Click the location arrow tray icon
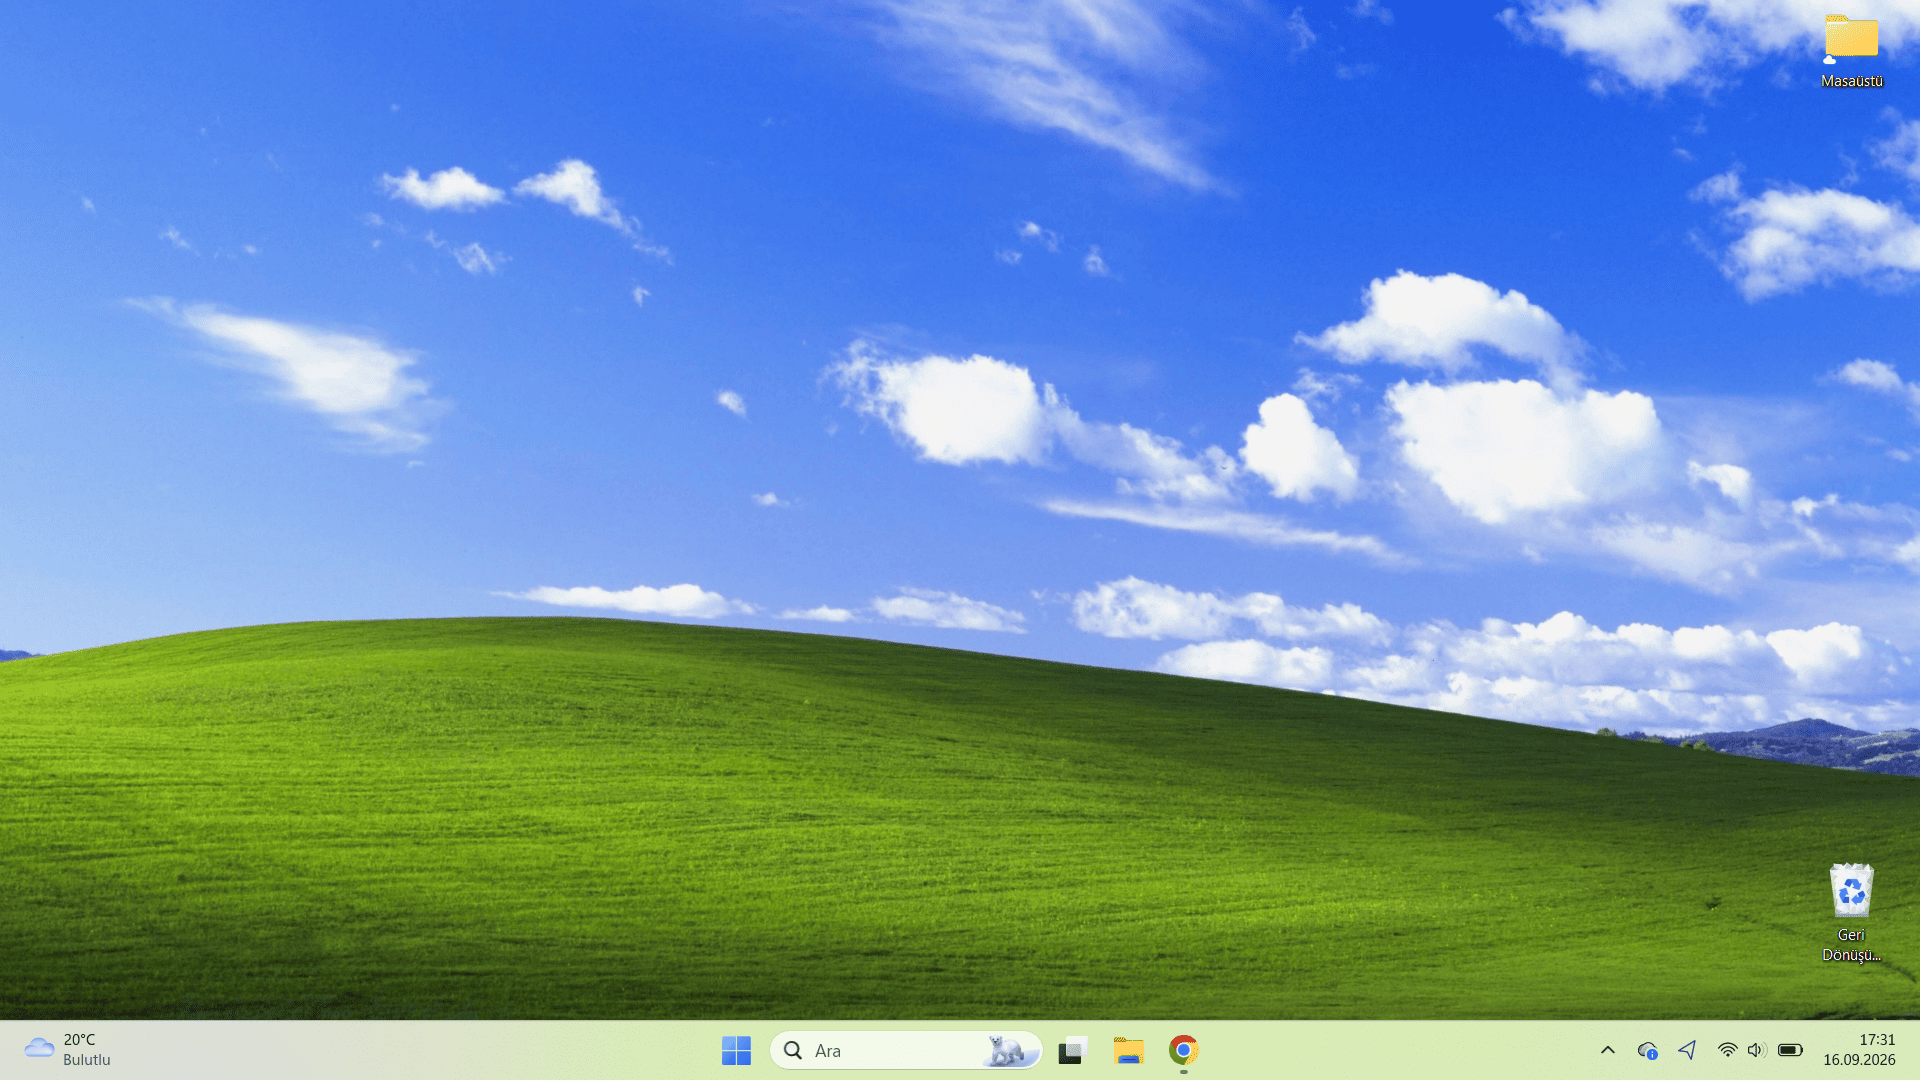This screenshot has height=1080, width=1920. pos(1688,1050)
